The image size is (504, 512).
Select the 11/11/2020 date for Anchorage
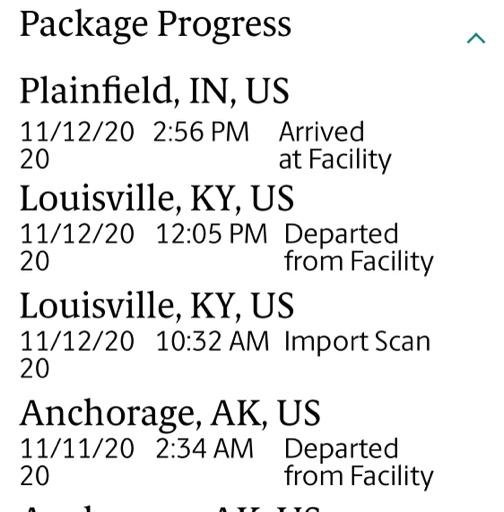pyautogui.click(x=77, y=462)
